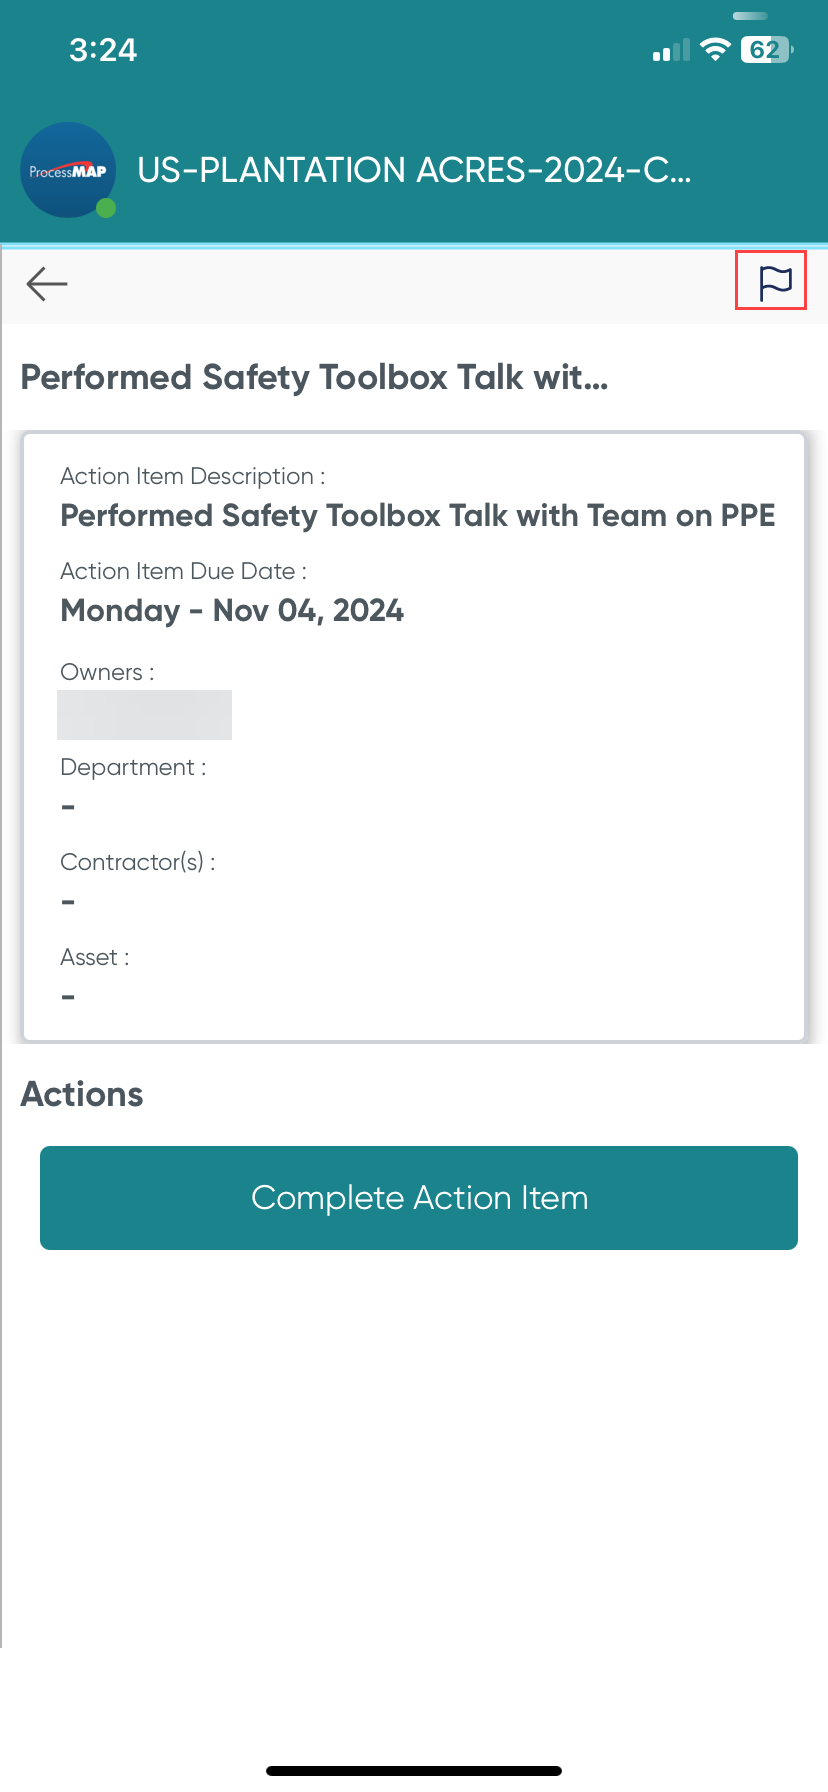Expand the Performed Safety Toolbox Talk heading
This screenshot has width=828, height=1792.
[314, 377]
